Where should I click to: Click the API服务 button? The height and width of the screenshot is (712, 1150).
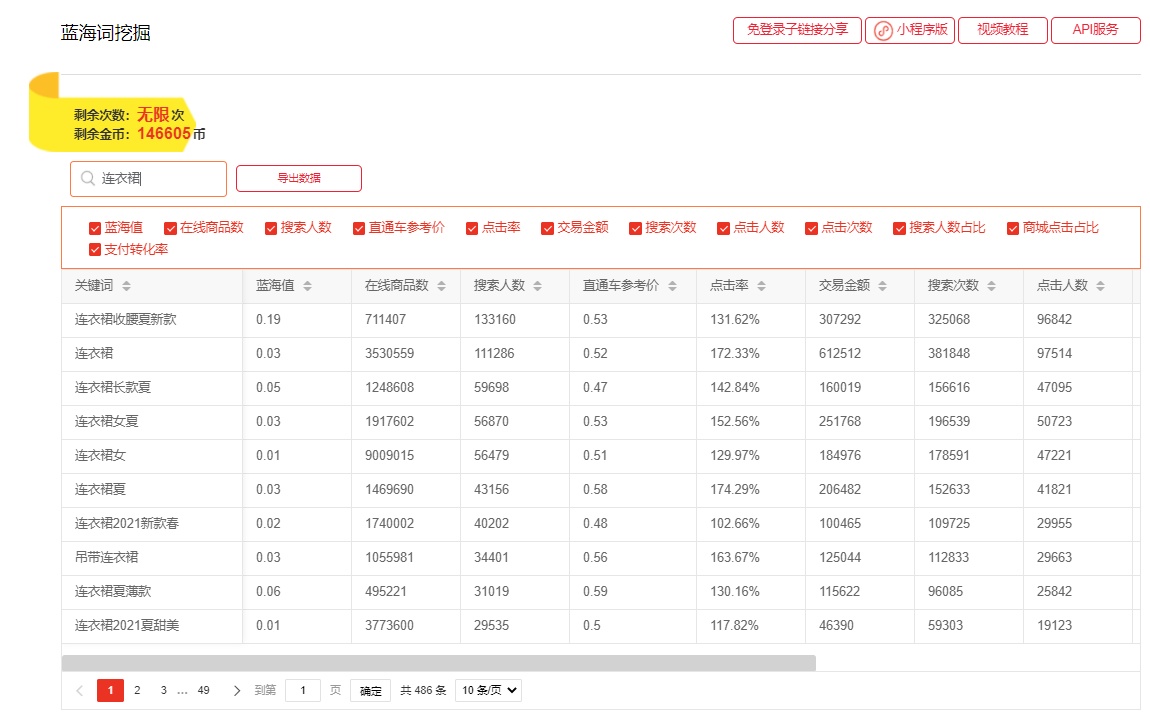(1096, 30)
